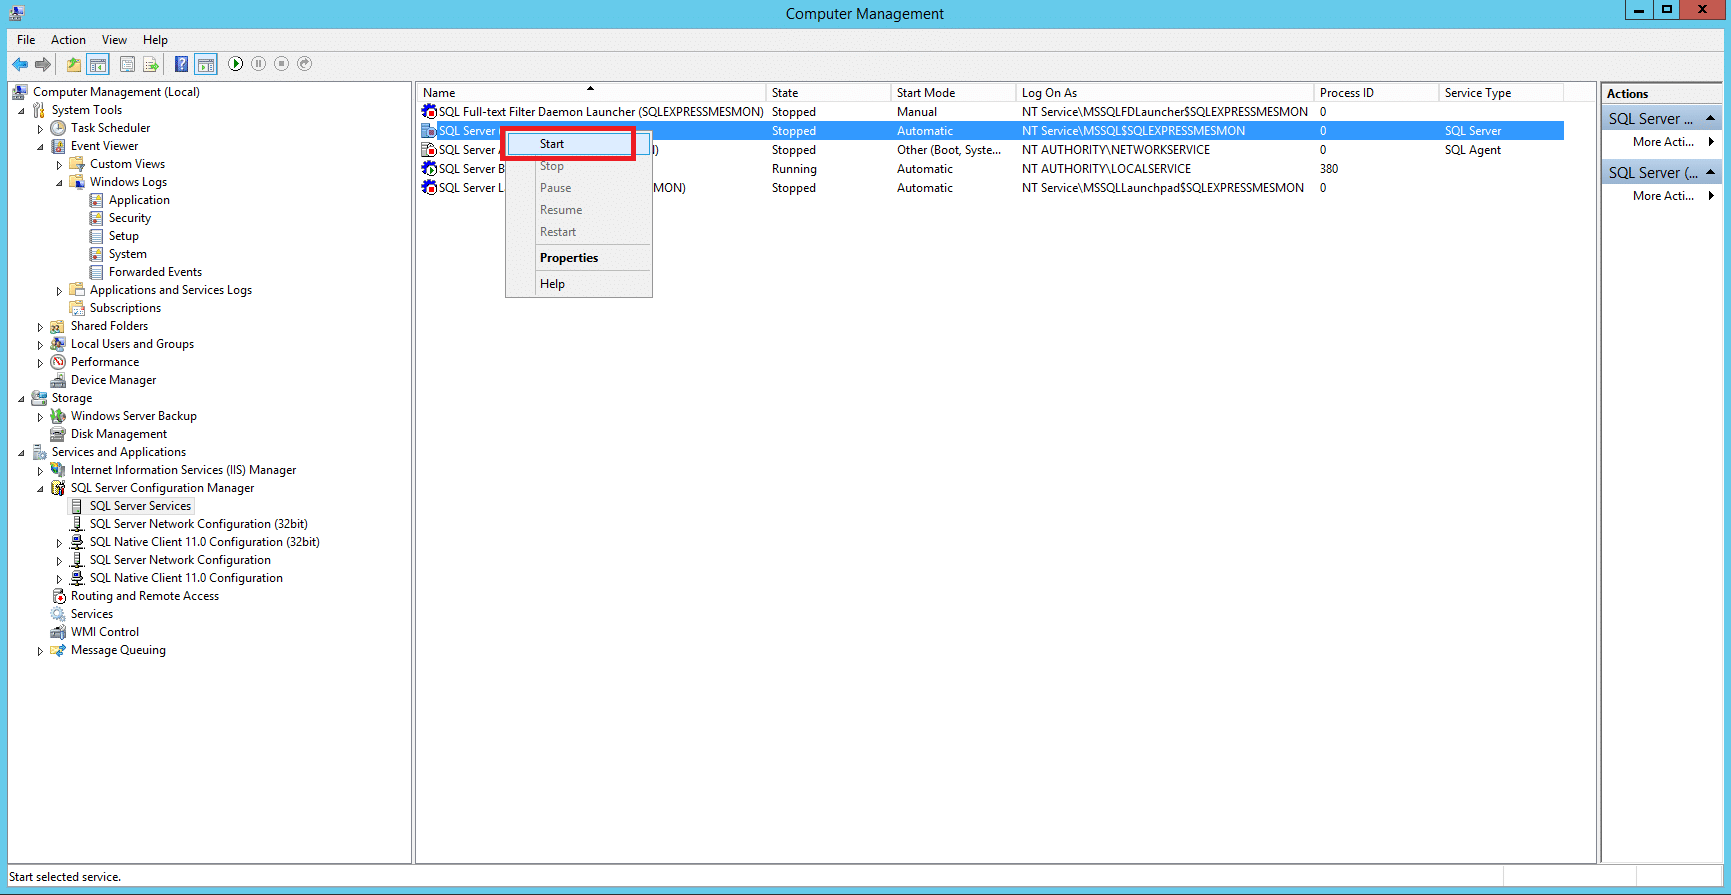Screen dimensions: 1731x895
Task: Sort by the Log On As column header
Action: (x=1165, y=93)
